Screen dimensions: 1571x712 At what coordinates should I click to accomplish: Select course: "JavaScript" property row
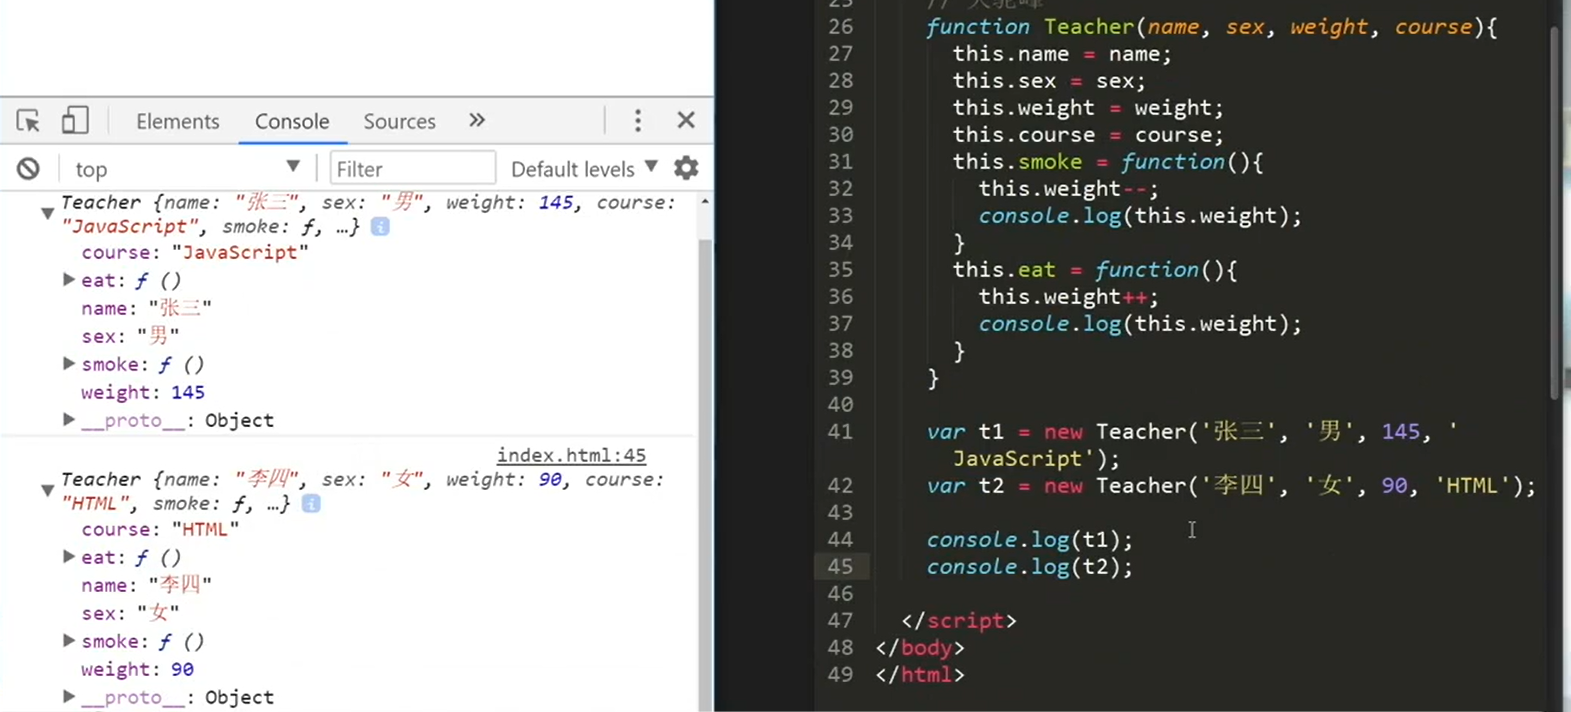point(195,252)
